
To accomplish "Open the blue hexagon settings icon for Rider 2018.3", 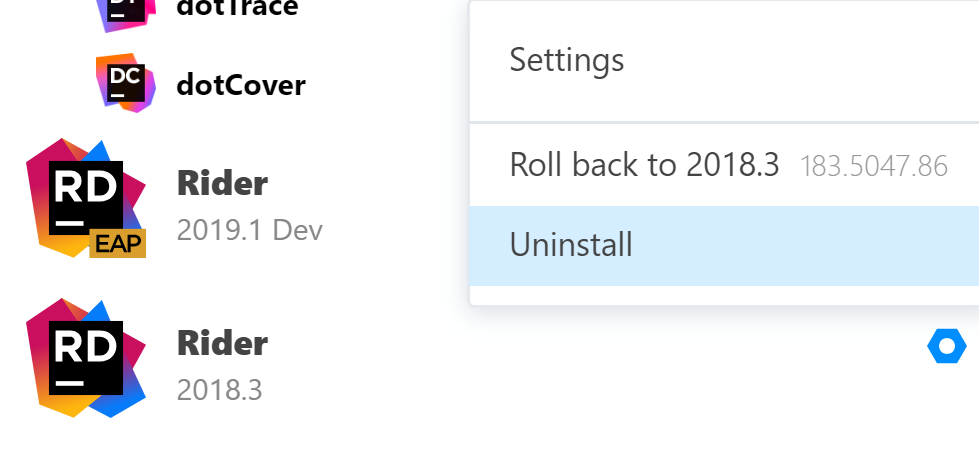I will 946,347.
